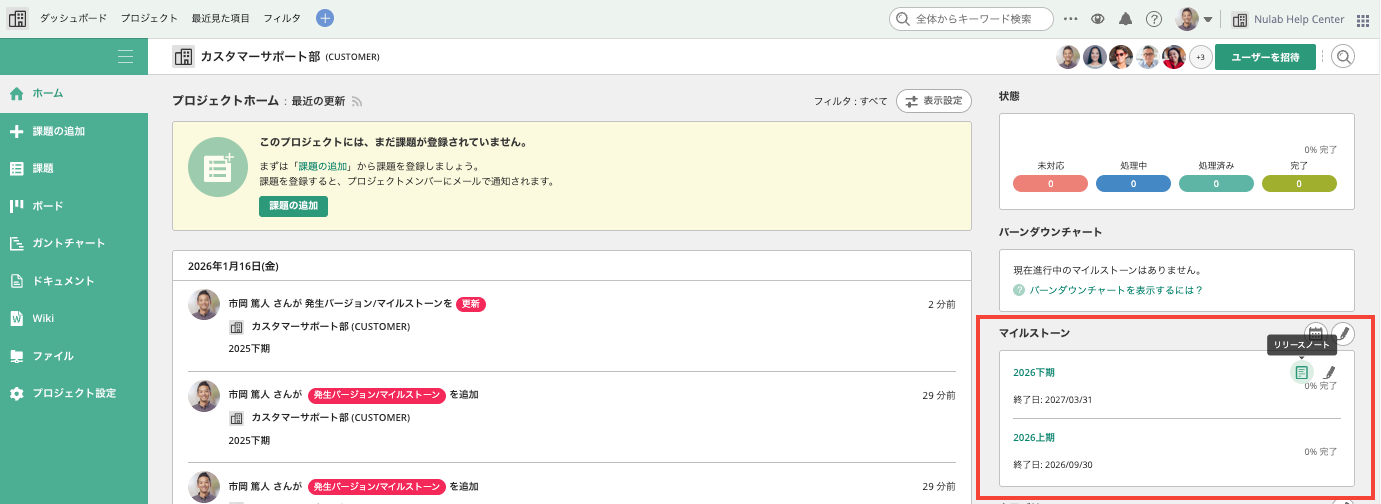Click the first member avatar in the project header
The width and height of the screenshot is (1381, 504).
point(1068,57)
